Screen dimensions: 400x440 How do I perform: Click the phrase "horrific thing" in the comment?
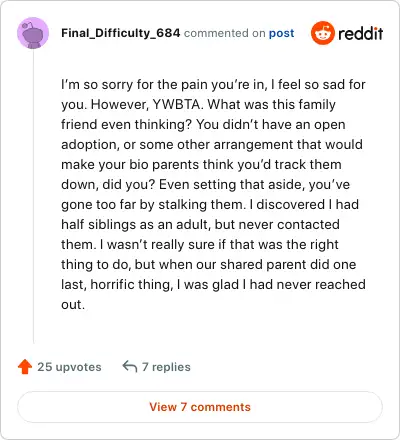pyautogui.click(x=130, y=285)
